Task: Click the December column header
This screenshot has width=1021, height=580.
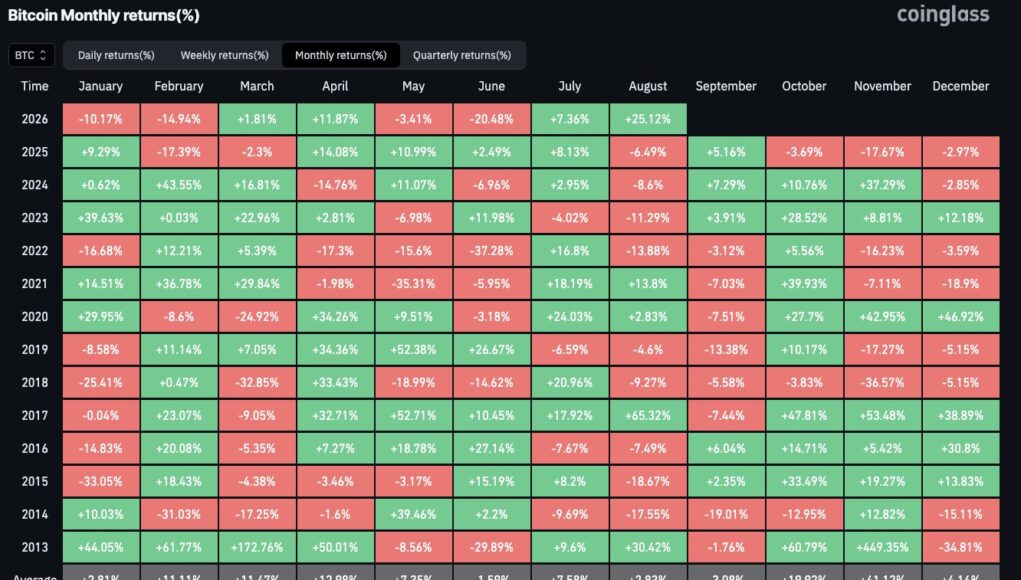Action: pos(960,86)
